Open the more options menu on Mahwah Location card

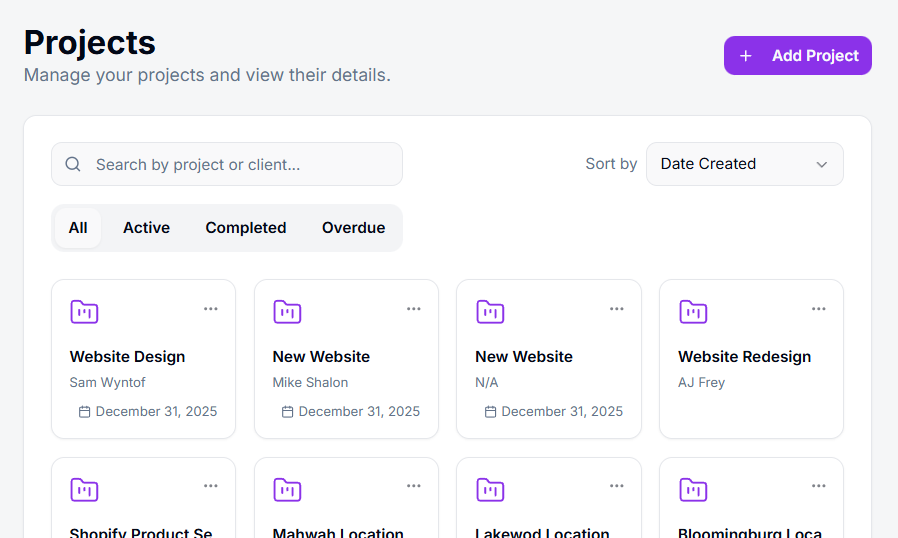click(413, 486)
